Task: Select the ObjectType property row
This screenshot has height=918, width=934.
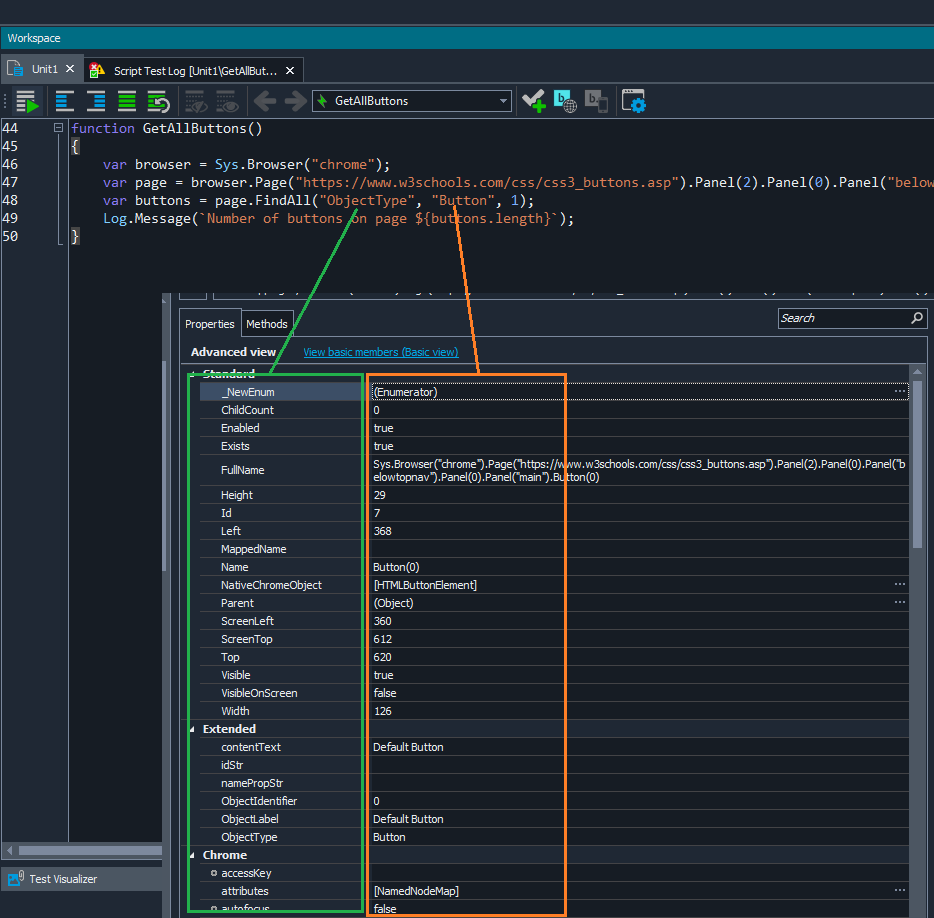Action: click(x=249, y=837)
